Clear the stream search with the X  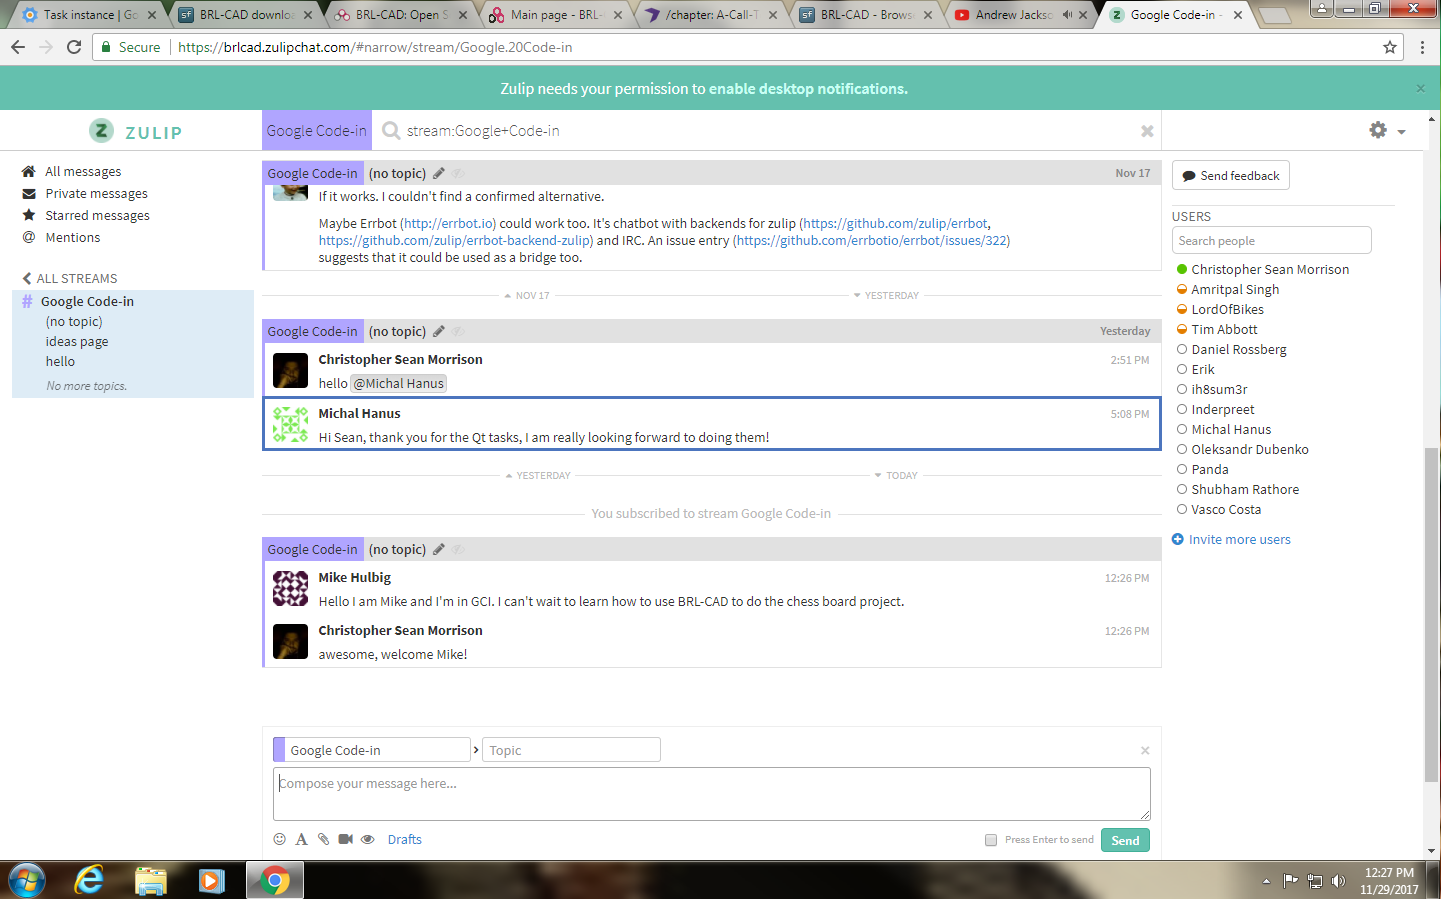point(1147,131)
